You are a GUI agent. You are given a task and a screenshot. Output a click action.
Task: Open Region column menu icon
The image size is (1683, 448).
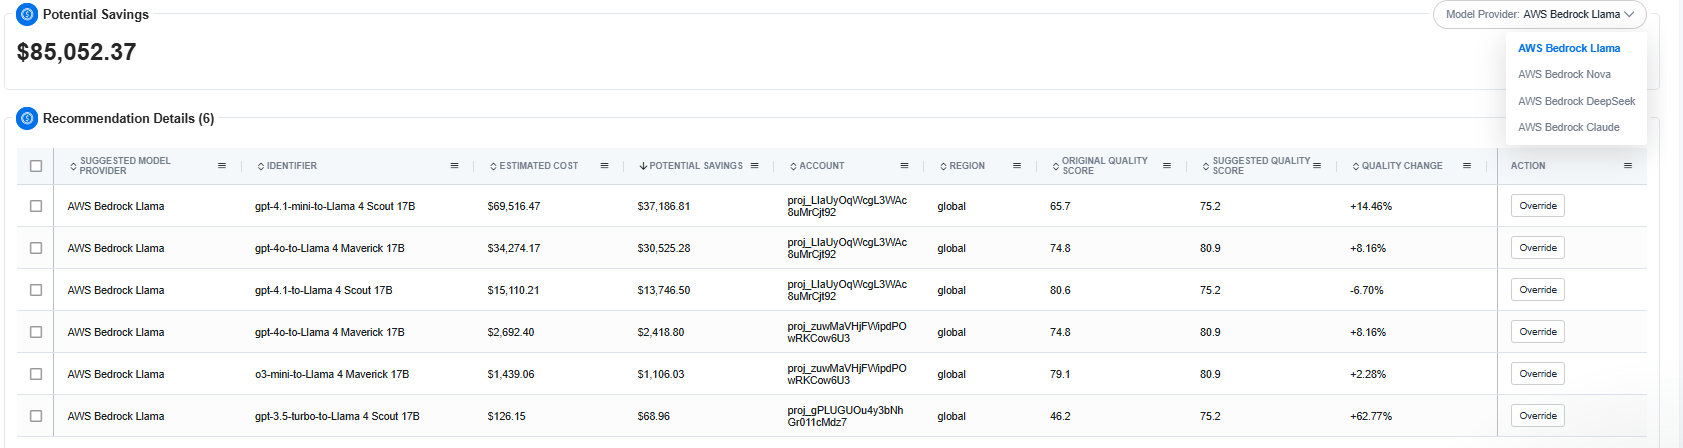tap(1017, 166)
